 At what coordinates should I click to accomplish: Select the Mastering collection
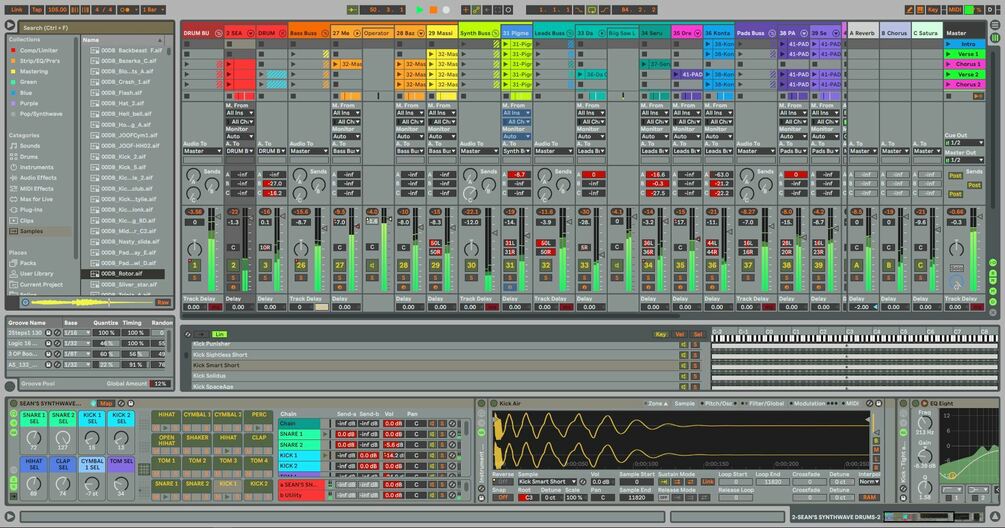33,71
